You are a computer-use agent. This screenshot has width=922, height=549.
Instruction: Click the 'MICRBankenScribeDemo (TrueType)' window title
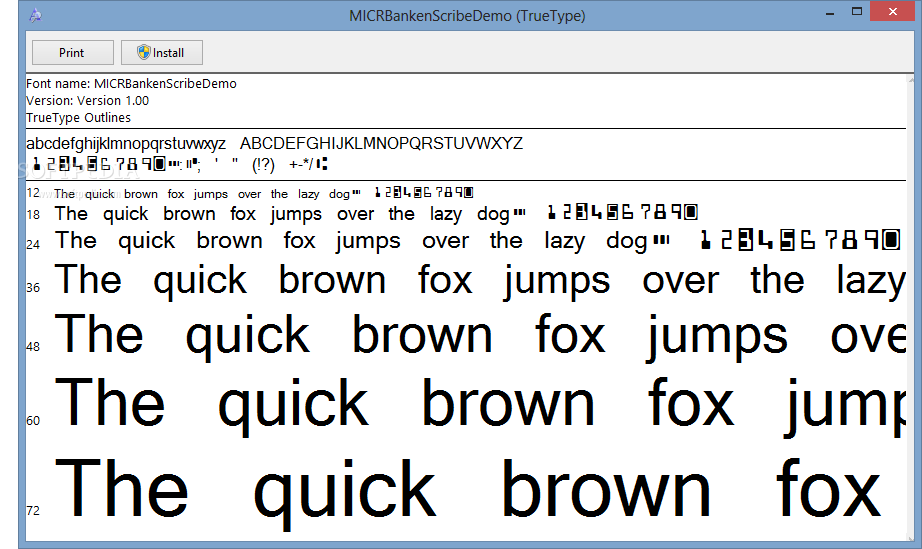[x=467, y=16]
